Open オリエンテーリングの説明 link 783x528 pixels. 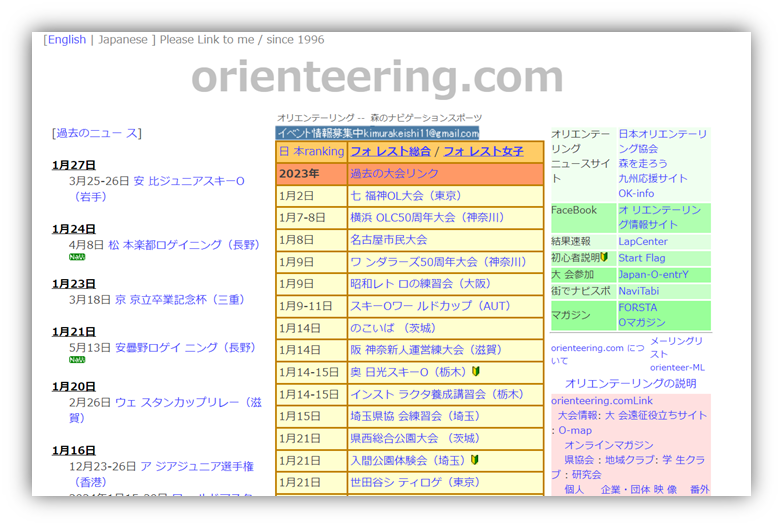(x=630, y=384)
